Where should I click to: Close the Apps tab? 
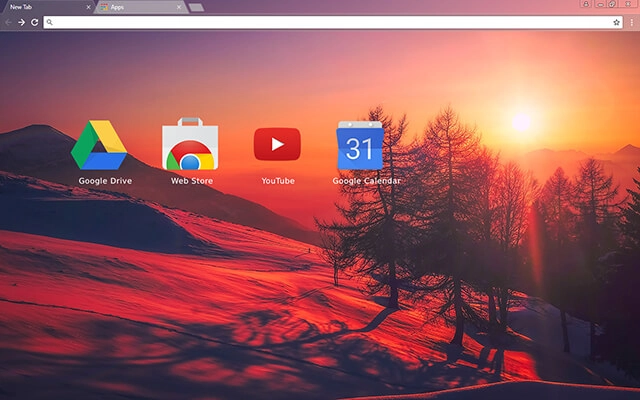(x=179, y=7)
